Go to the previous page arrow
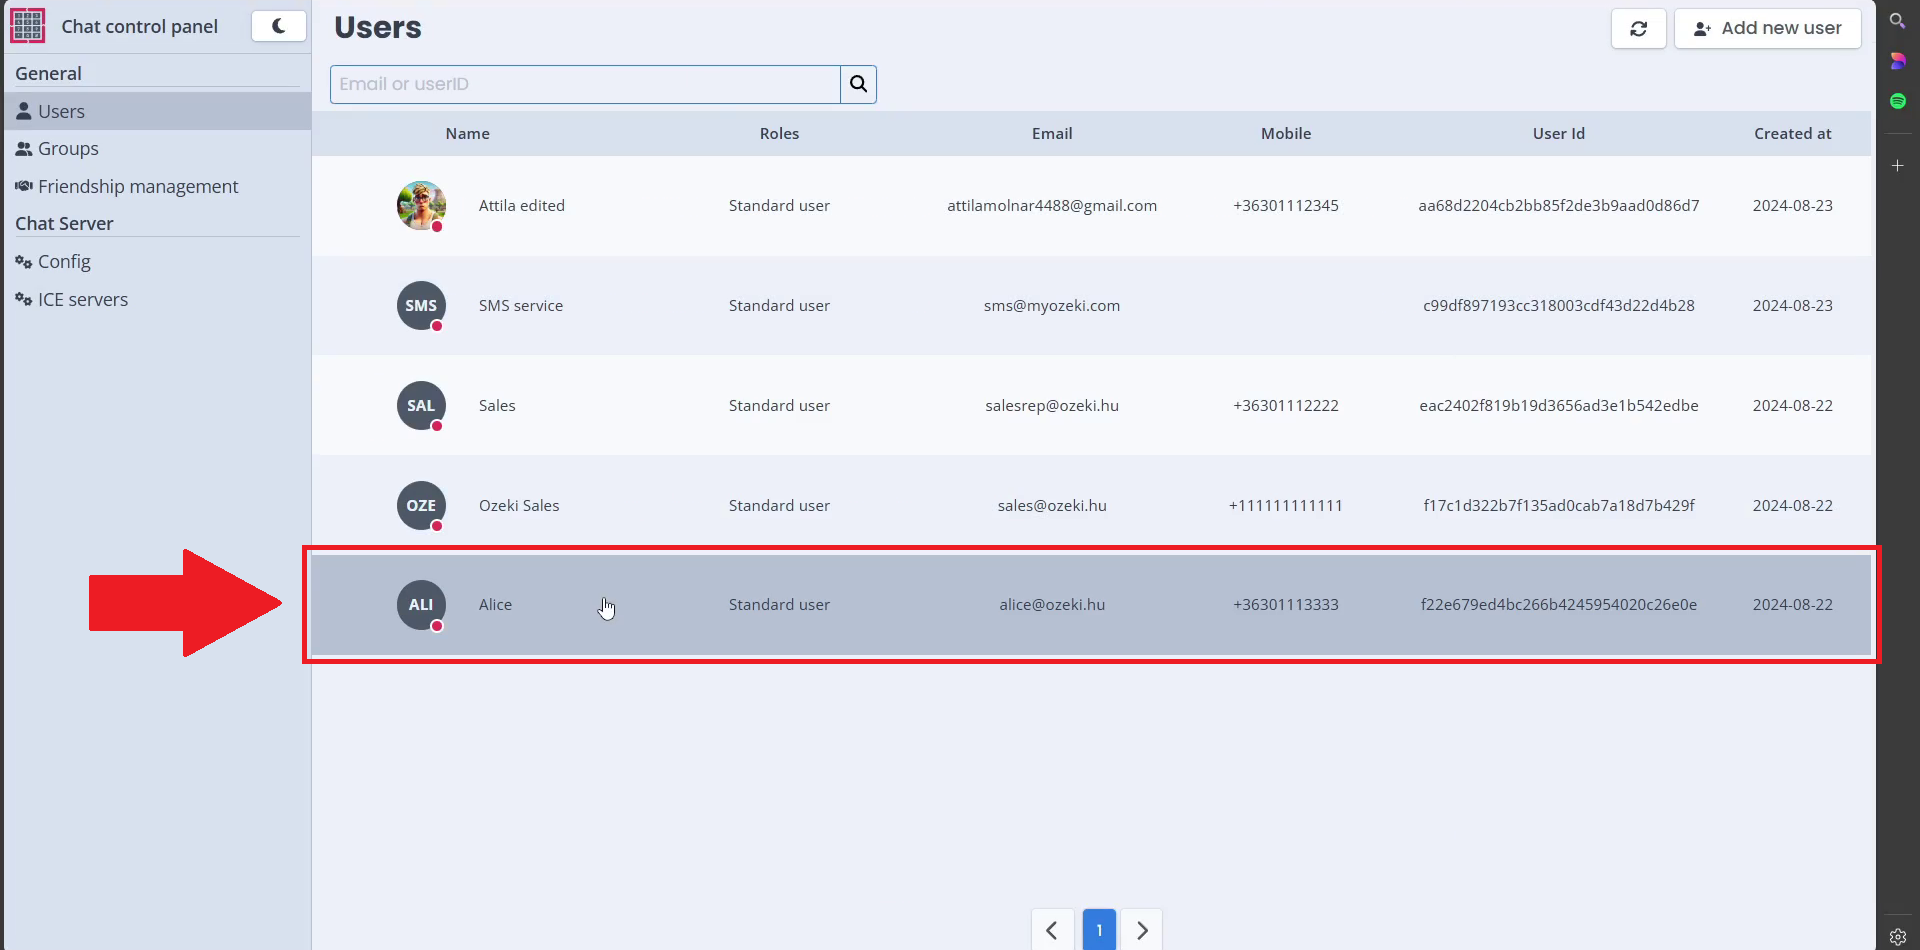 pos(1052,930)
